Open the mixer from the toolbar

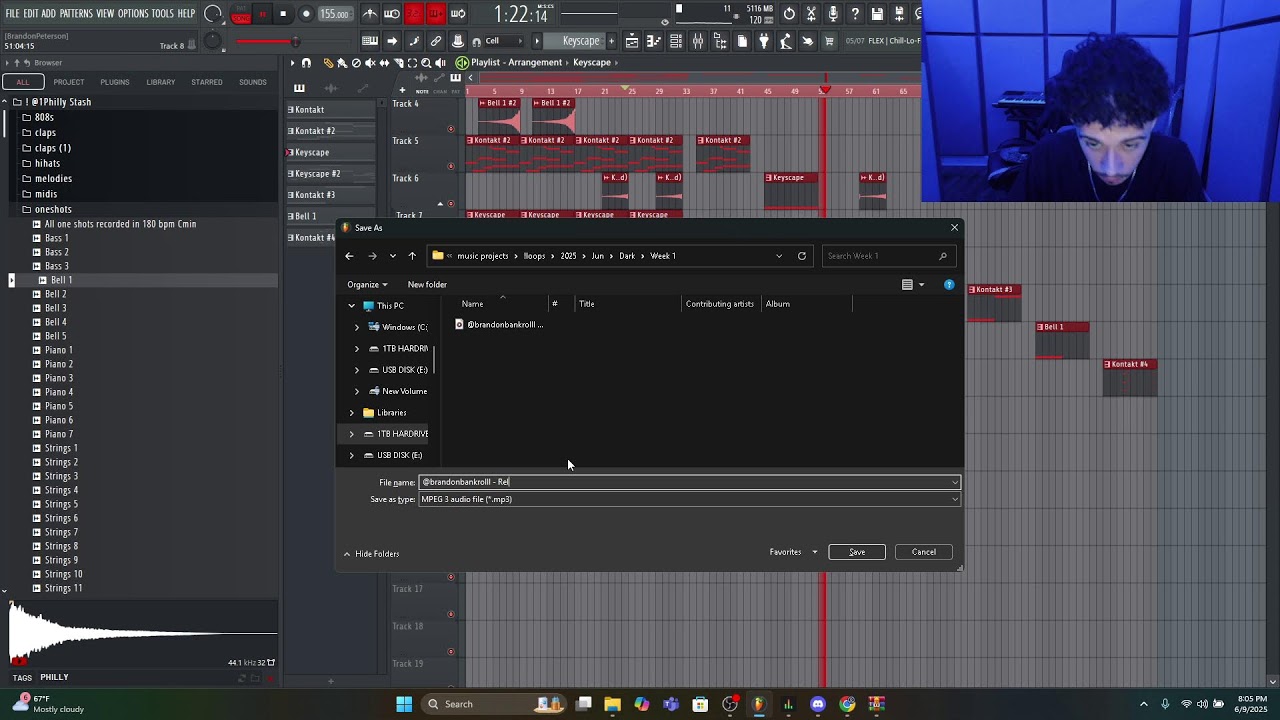click(697, 41)
